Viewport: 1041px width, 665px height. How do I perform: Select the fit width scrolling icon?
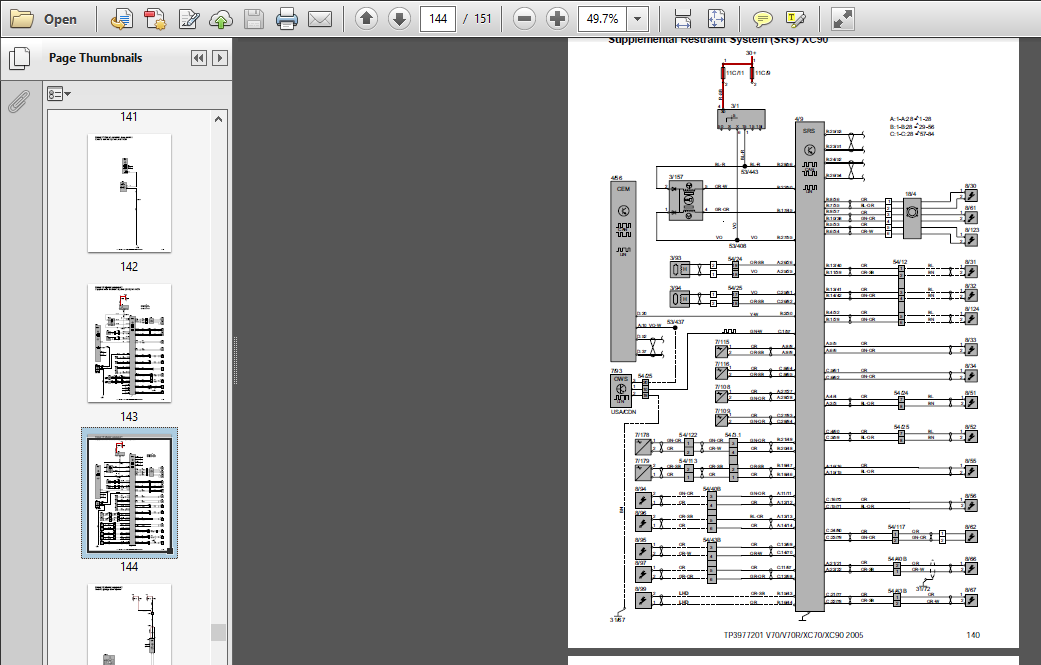click(x=682, y=19)
